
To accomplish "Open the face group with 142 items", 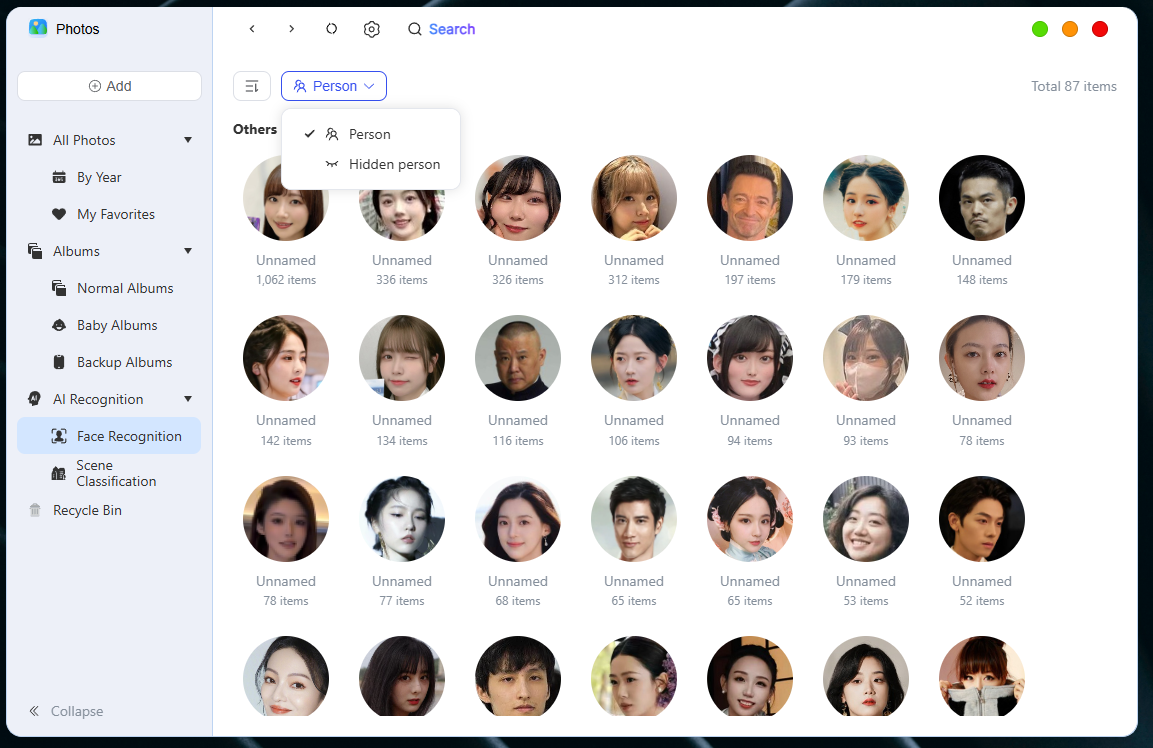I will (286, 358).
